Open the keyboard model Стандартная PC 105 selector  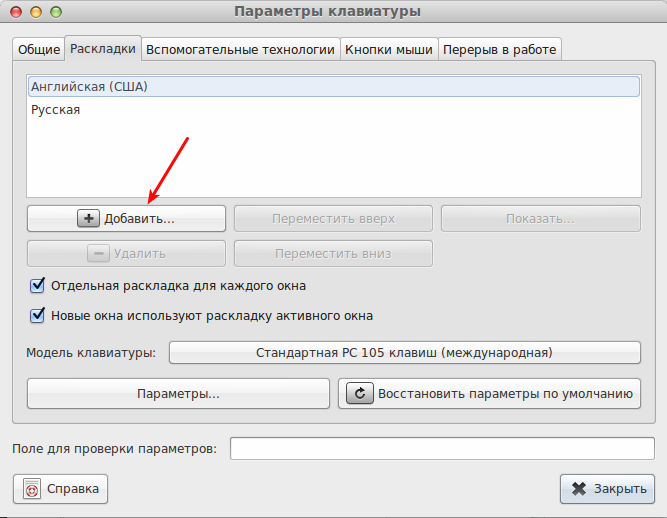(405, 353)
